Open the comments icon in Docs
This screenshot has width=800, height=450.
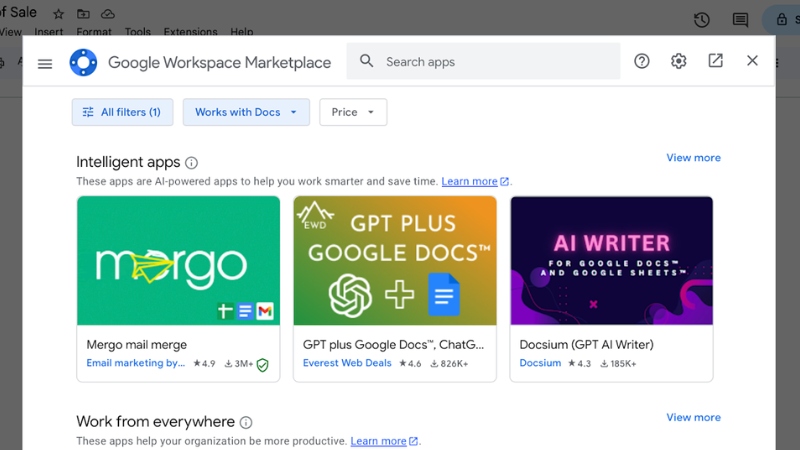[740, 20]
